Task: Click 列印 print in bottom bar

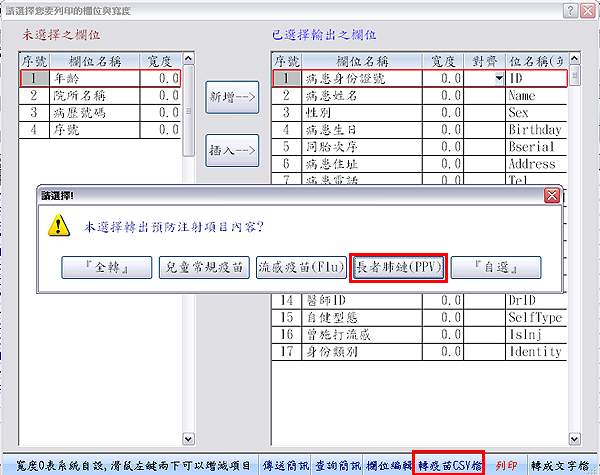Action: [507, 465]
